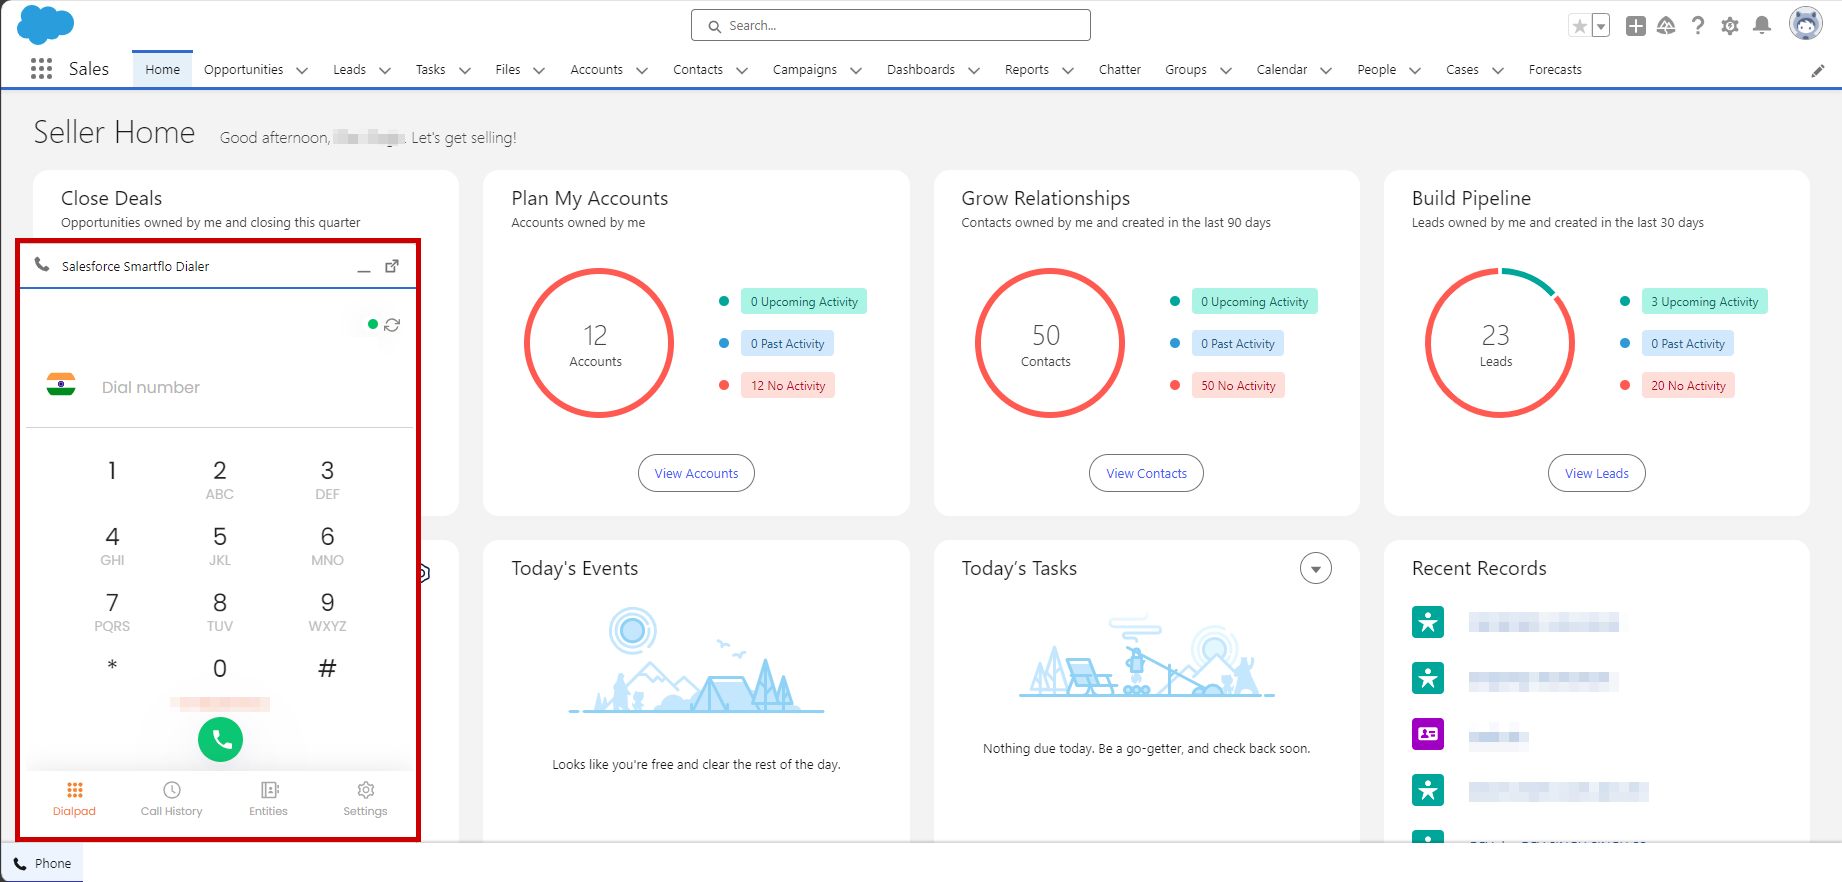The image size is (1842, 882).
Task: Expand the Cases tab dropdown chevron
Action: [x=1498, y=70]
